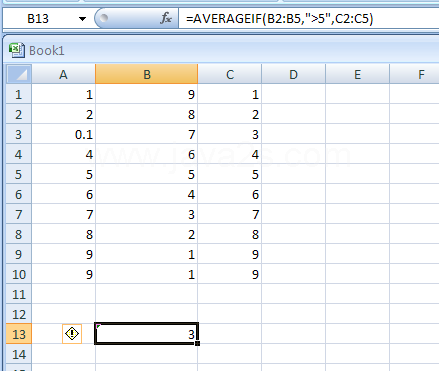Click cell C1 containing 1
The image size is (439, 371).
click(230, 94)
